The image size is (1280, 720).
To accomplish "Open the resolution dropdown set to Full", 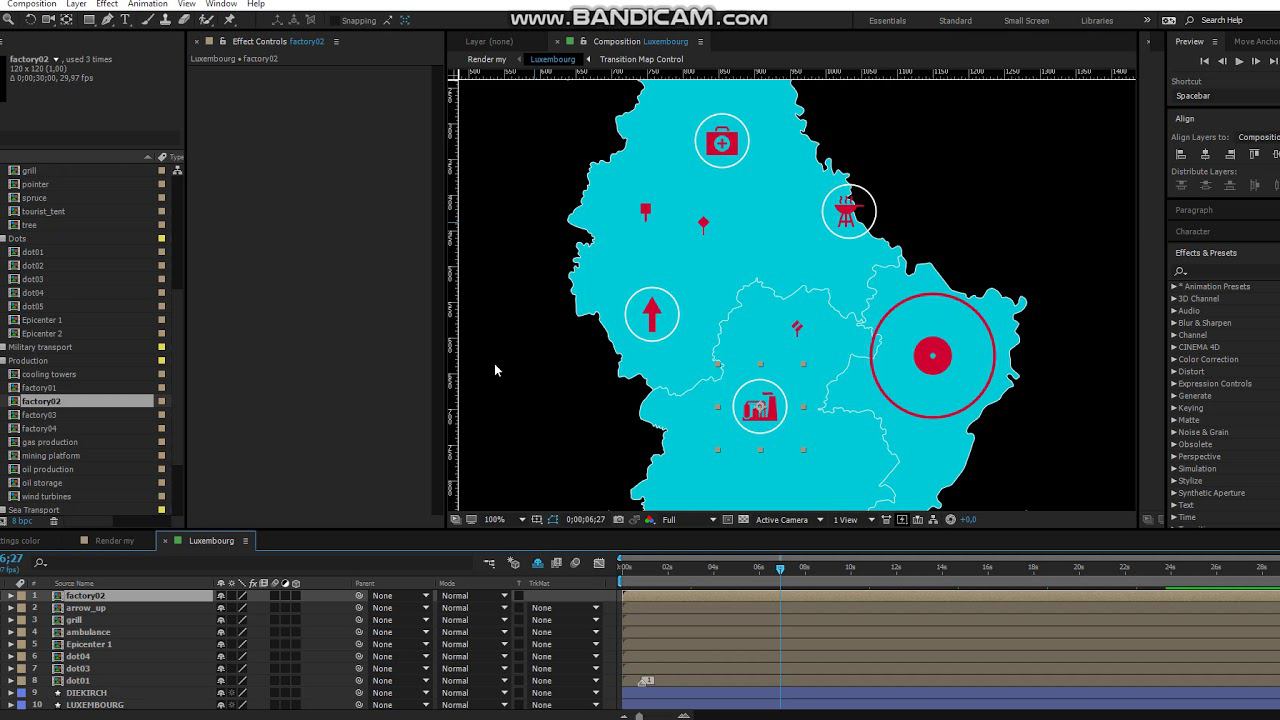I will tap(689, 520).
